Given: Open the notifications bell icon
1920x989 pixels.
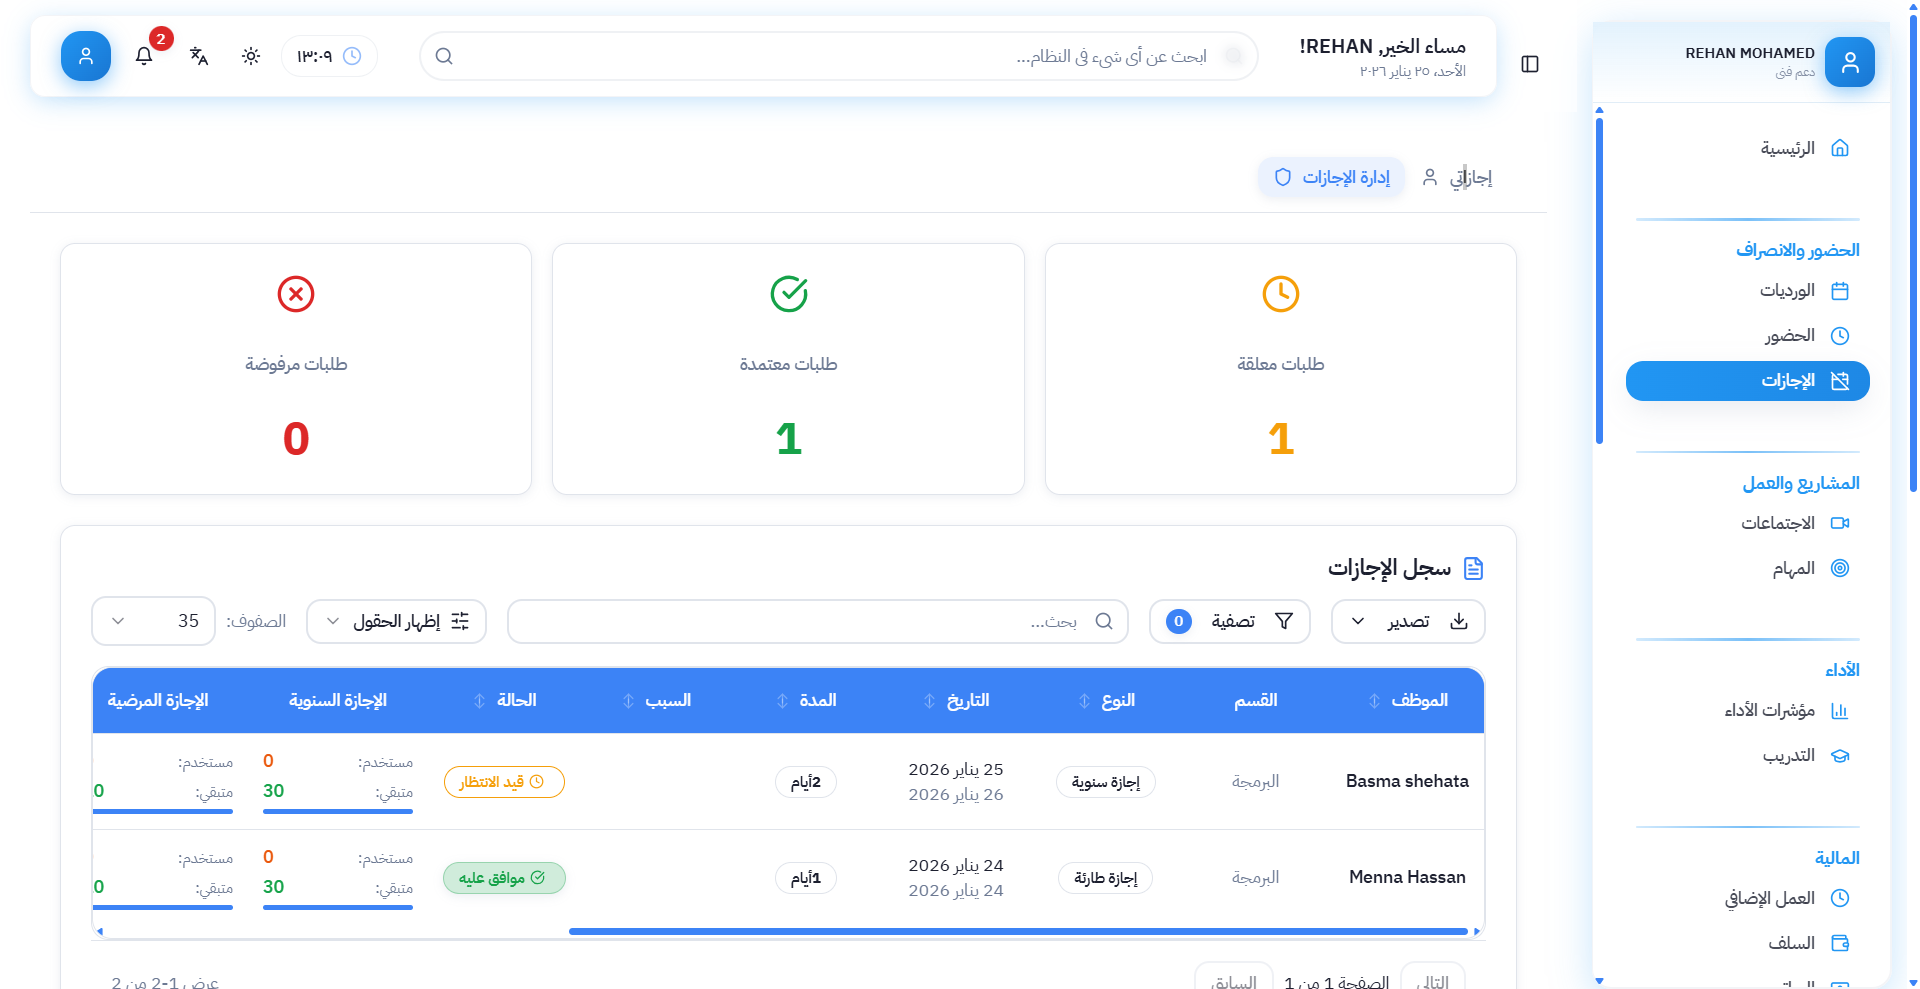Looking at the screenshot, I should tap(144, 56).
